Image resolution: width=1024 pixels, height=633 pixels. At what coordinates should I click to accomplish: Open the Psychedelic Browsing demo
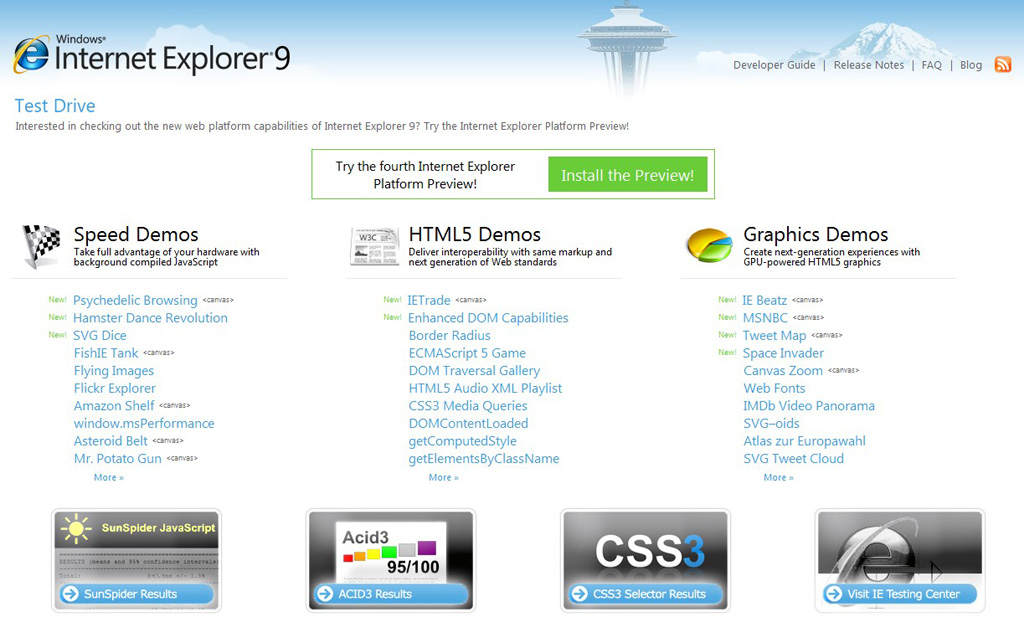click(x=135, y=300)
